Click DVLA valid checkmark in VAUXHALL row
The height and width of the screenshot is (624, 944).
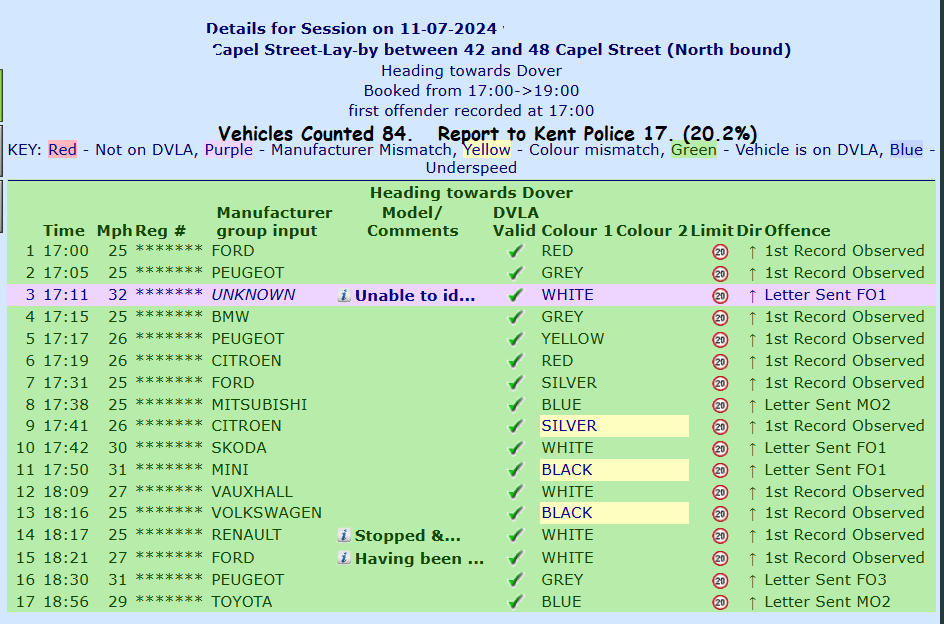[515, 492]
